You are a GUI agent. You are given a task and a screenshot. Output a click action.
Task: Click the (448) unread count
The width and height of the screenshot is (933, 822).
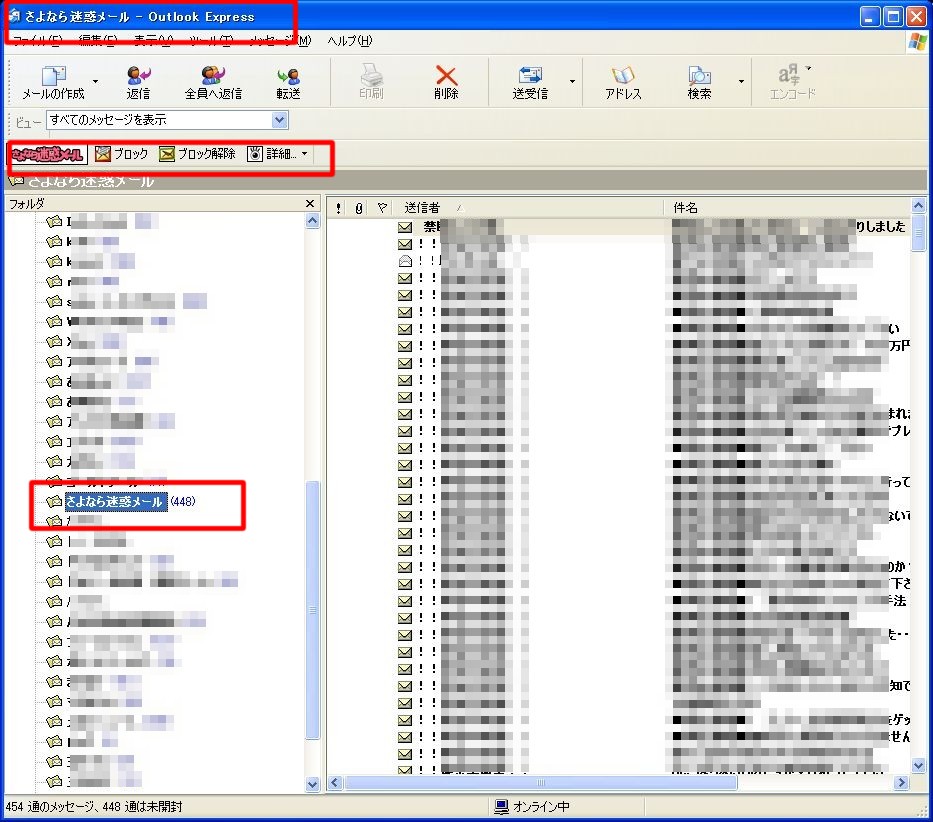click(x=183, y=501)
